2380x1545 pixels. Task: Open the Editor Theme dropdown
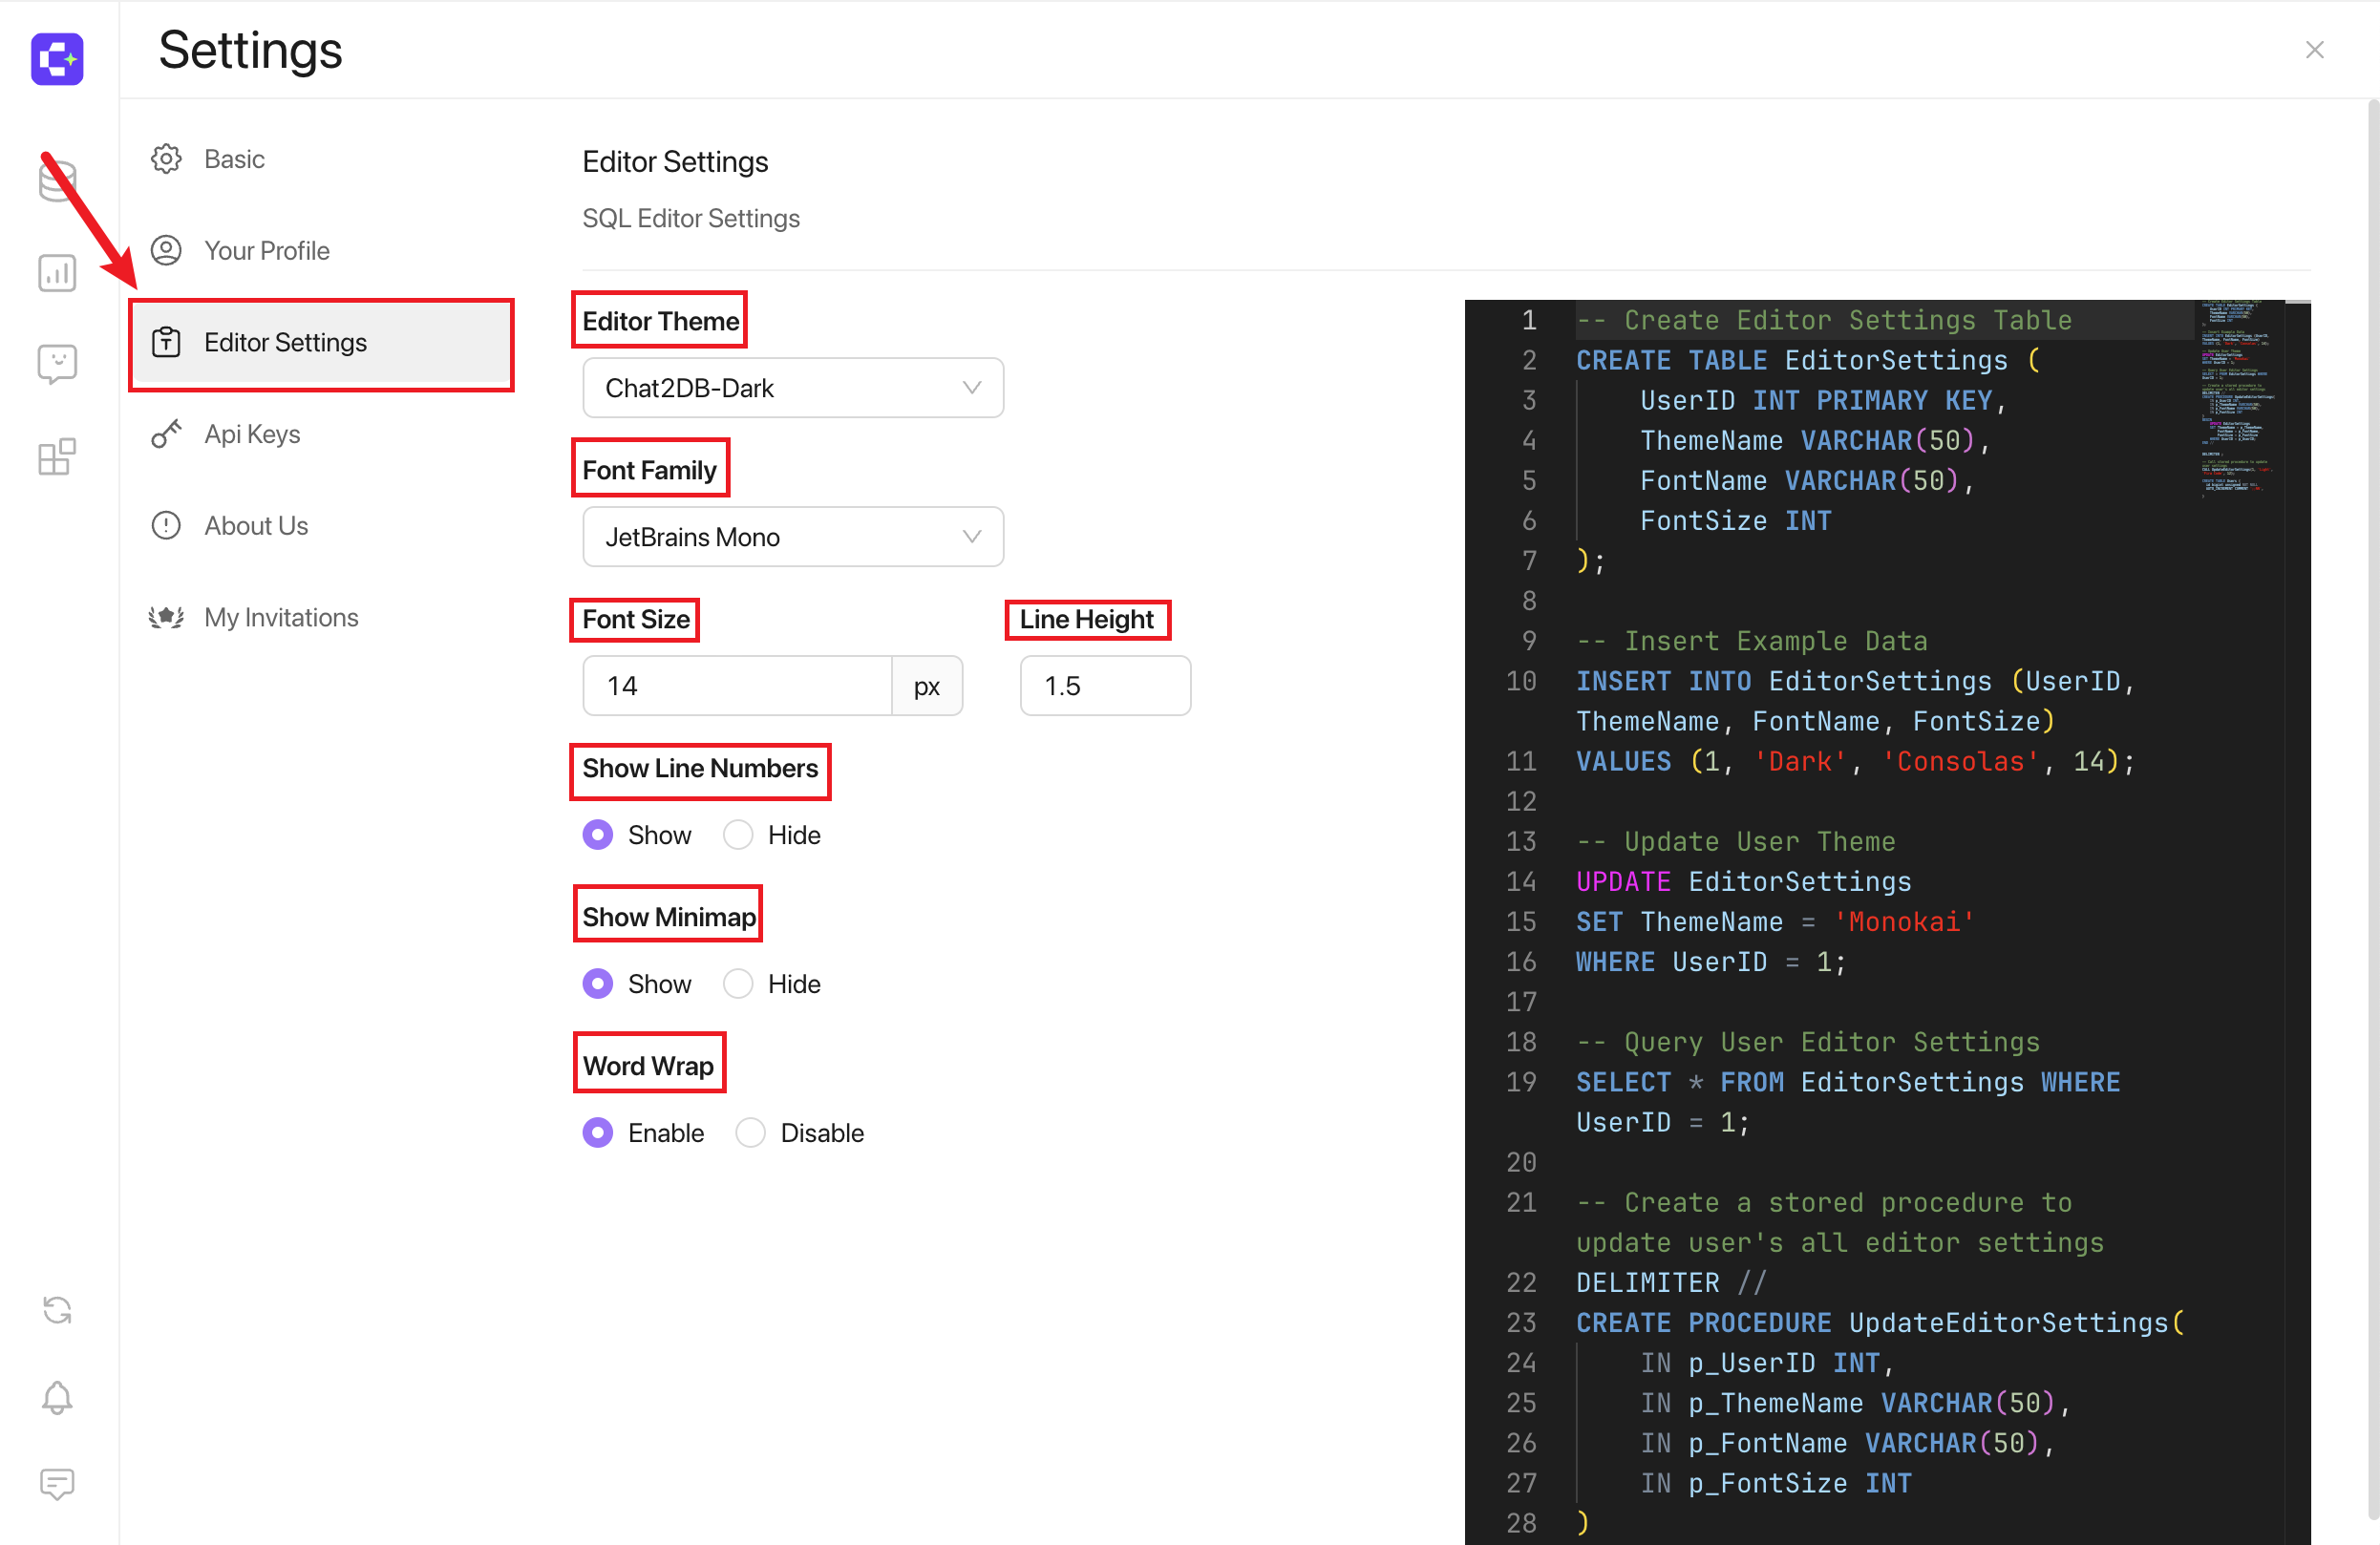coord(793,388)
